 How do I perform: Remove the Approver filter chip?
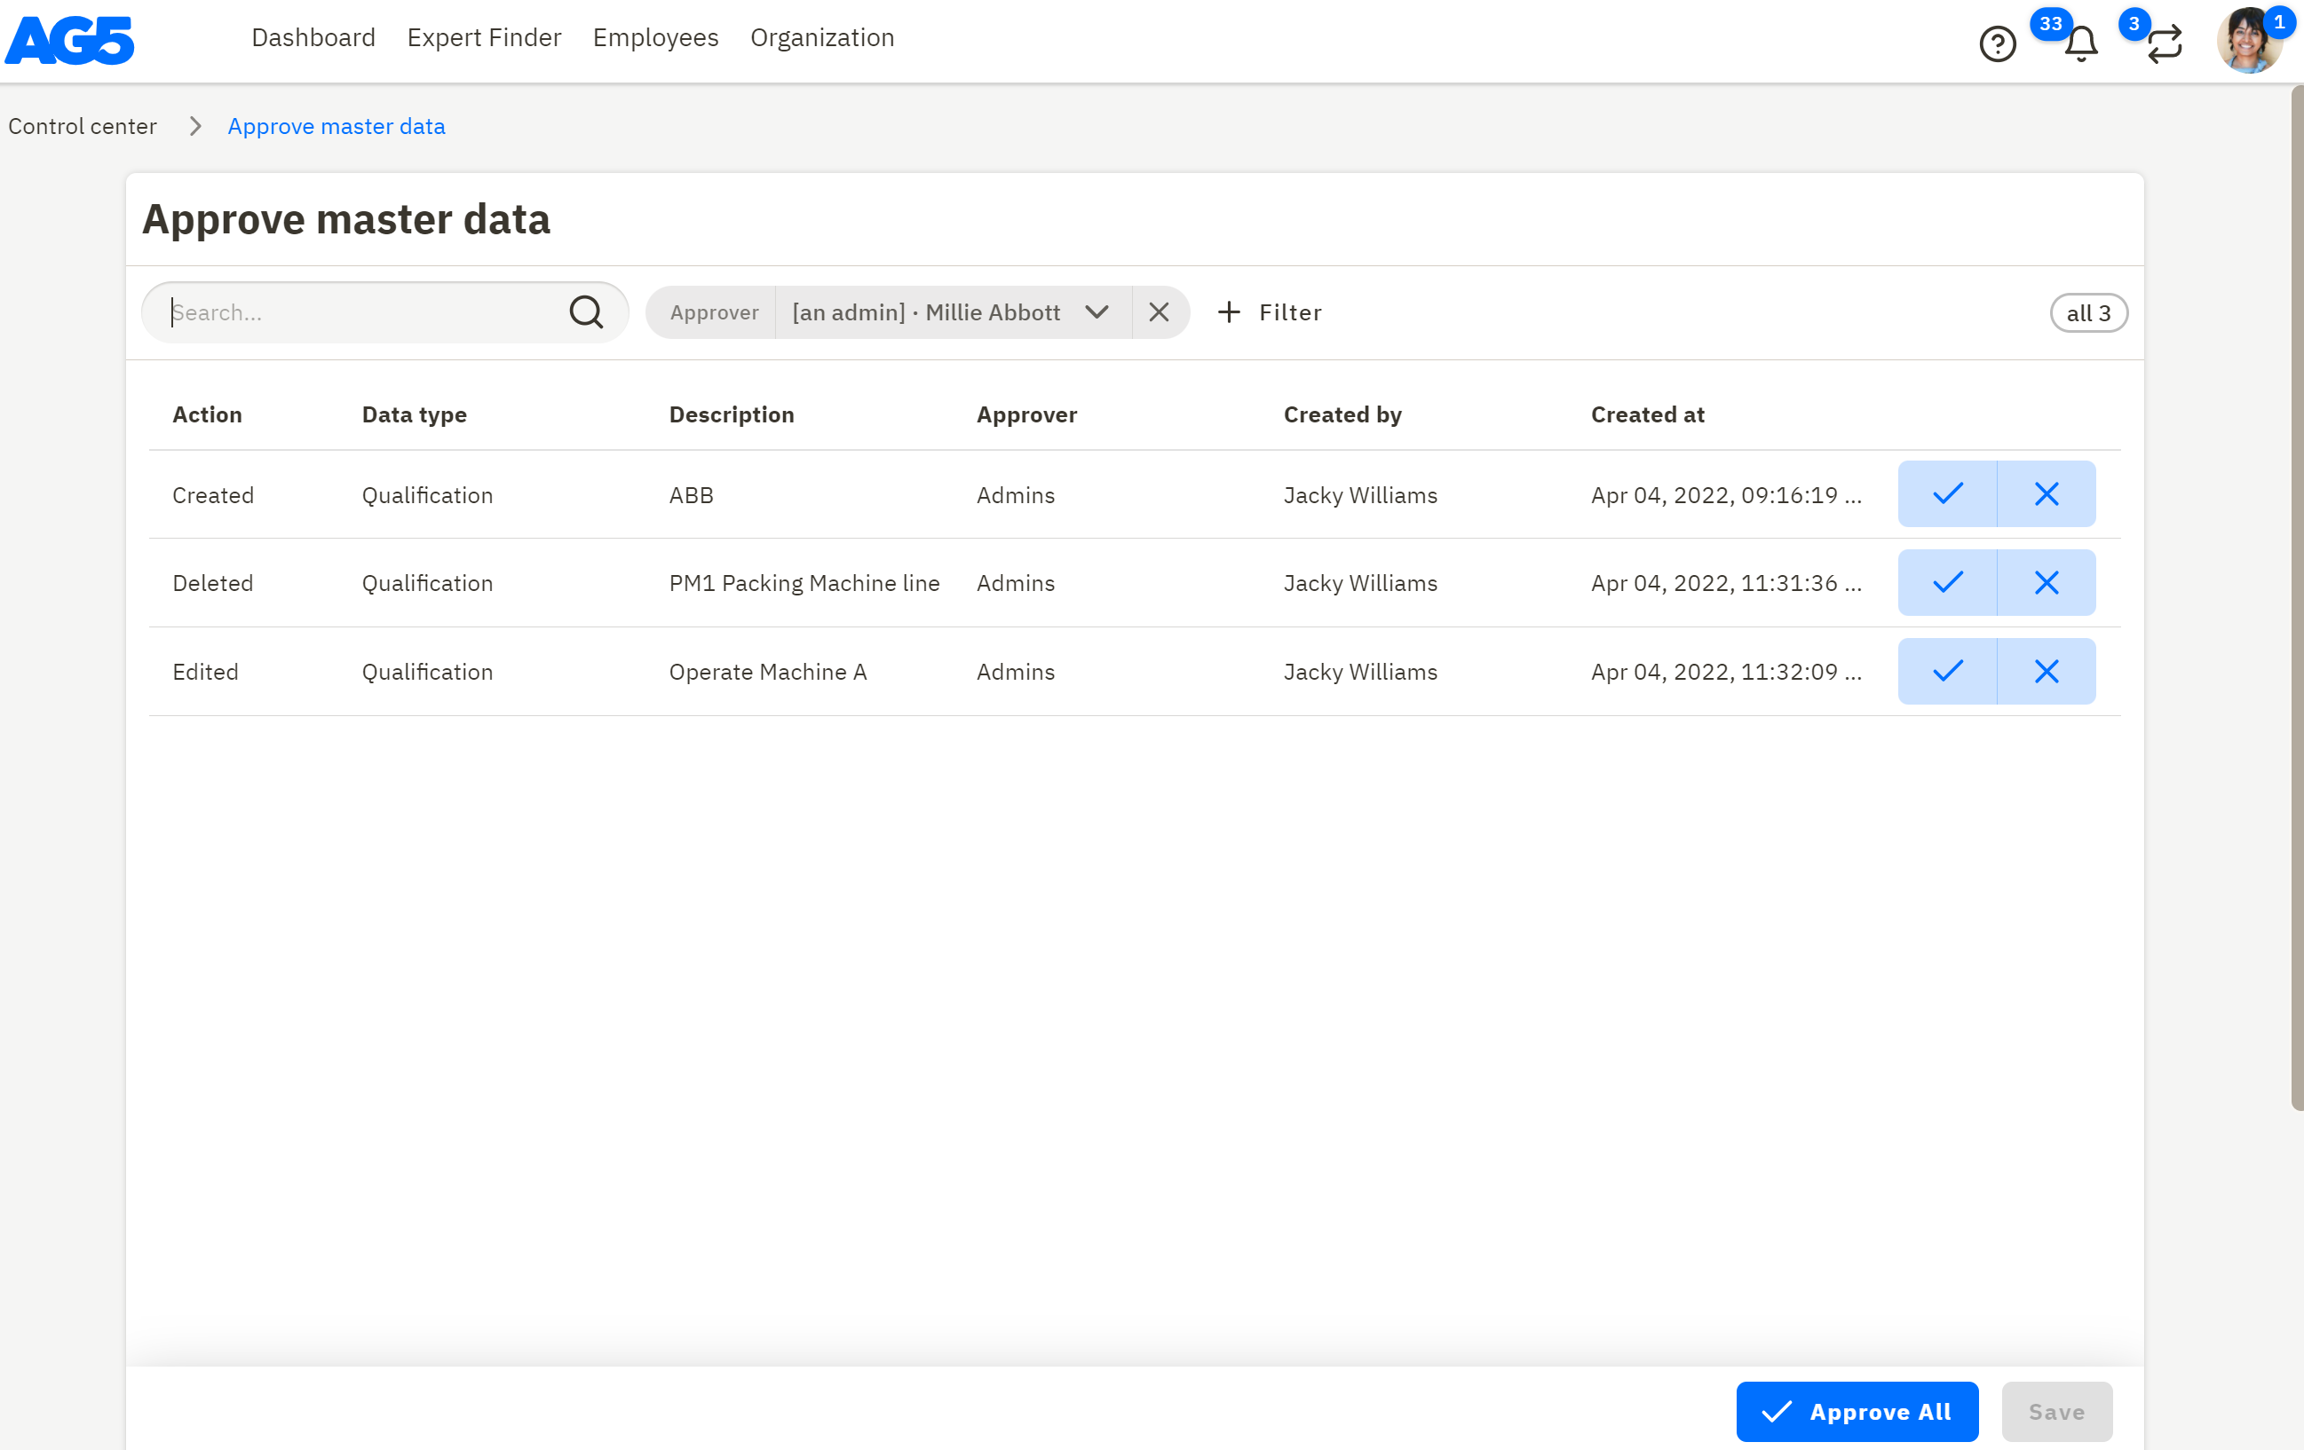[x=1159, y=312]
